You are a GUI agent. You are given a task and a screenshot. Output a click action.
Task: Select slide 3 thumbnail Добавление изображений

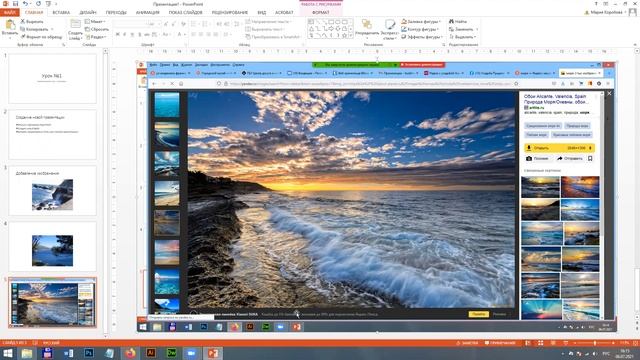tap(53, 191)
